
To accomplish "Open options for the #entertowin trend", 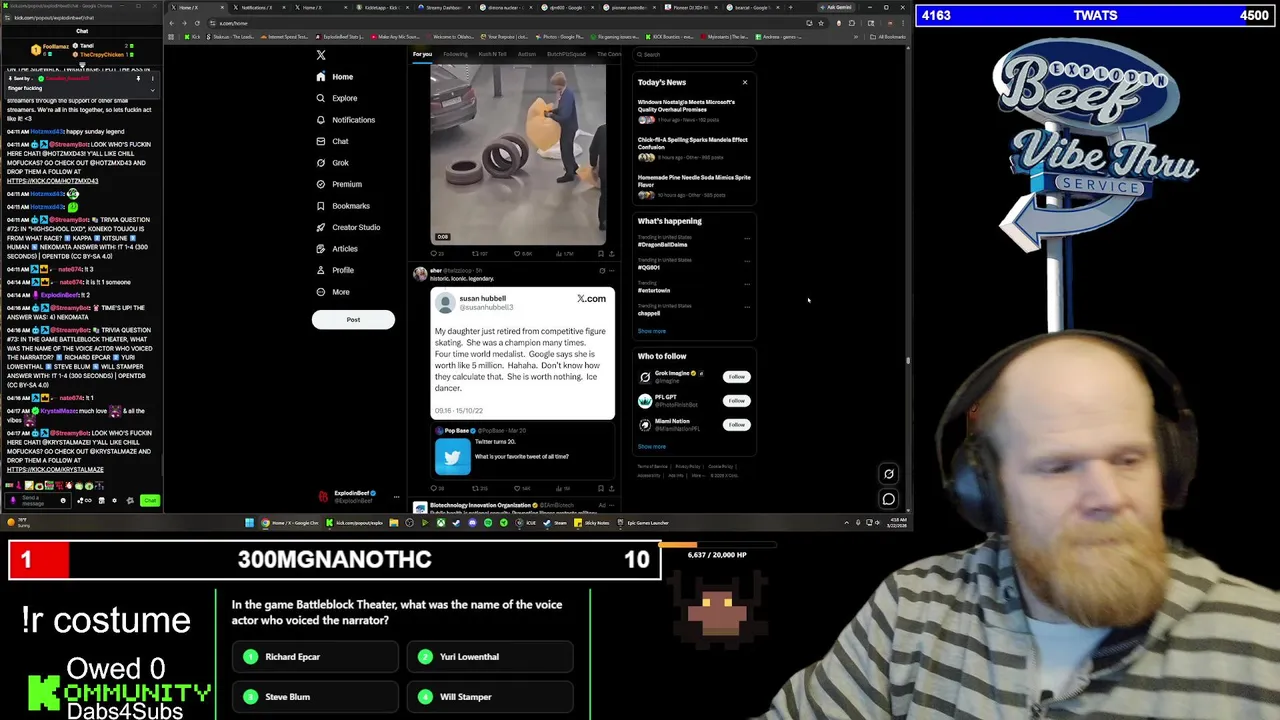I will click(x=747, y=284).
